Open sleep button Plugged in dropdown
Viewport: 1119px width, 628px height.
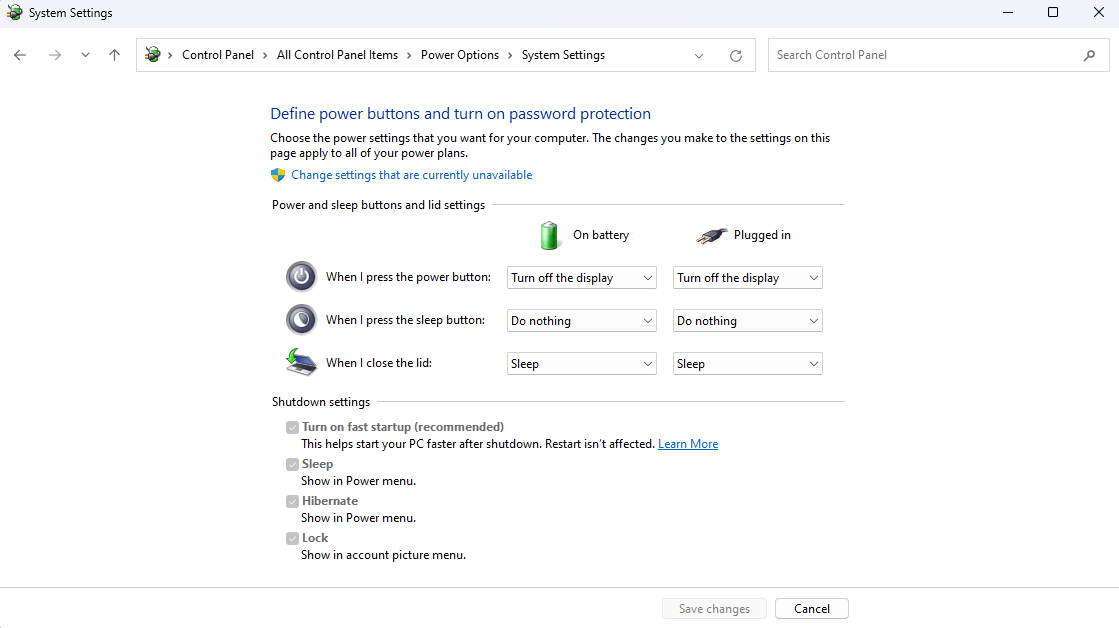(747, 320)
